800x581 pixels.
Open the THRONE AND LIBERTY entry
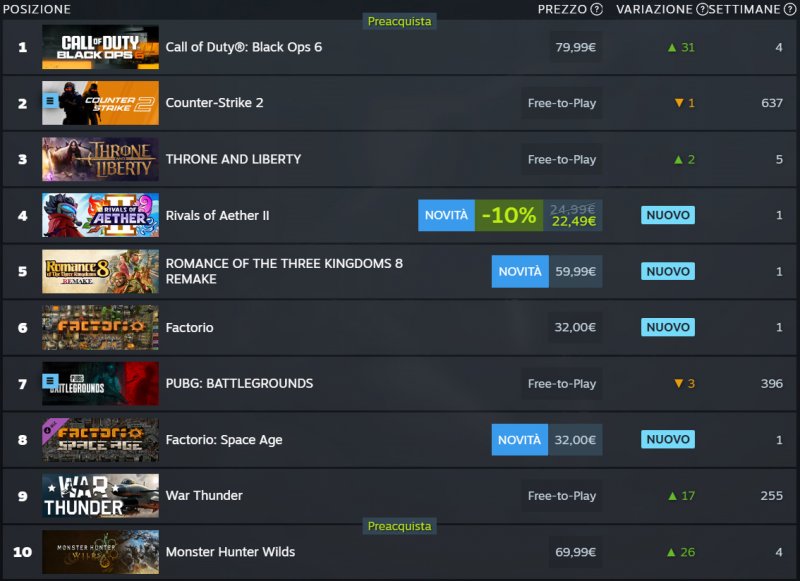click(233, 159)
